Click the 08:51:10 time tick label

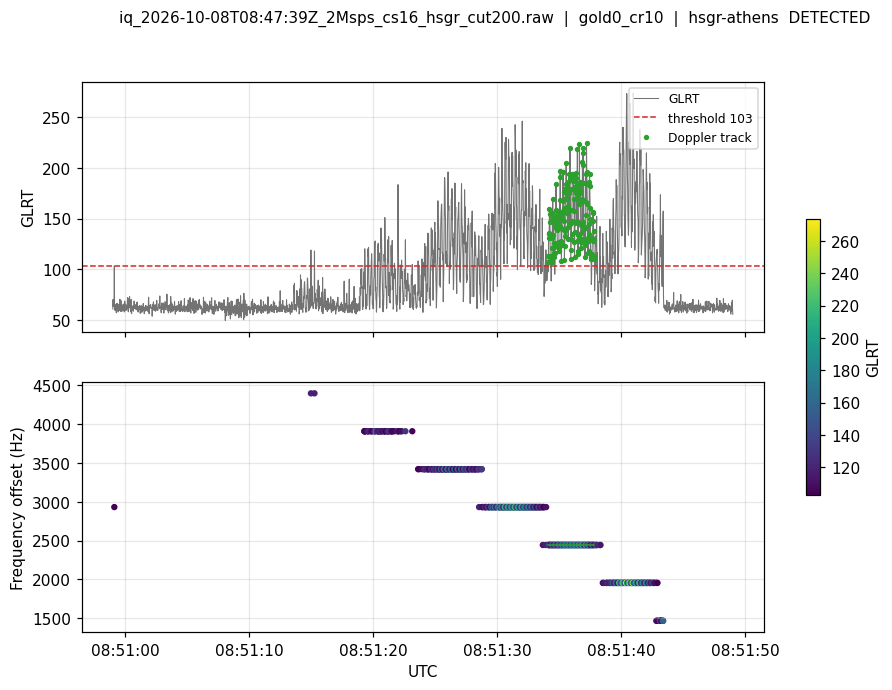click(x=249, y=650)
